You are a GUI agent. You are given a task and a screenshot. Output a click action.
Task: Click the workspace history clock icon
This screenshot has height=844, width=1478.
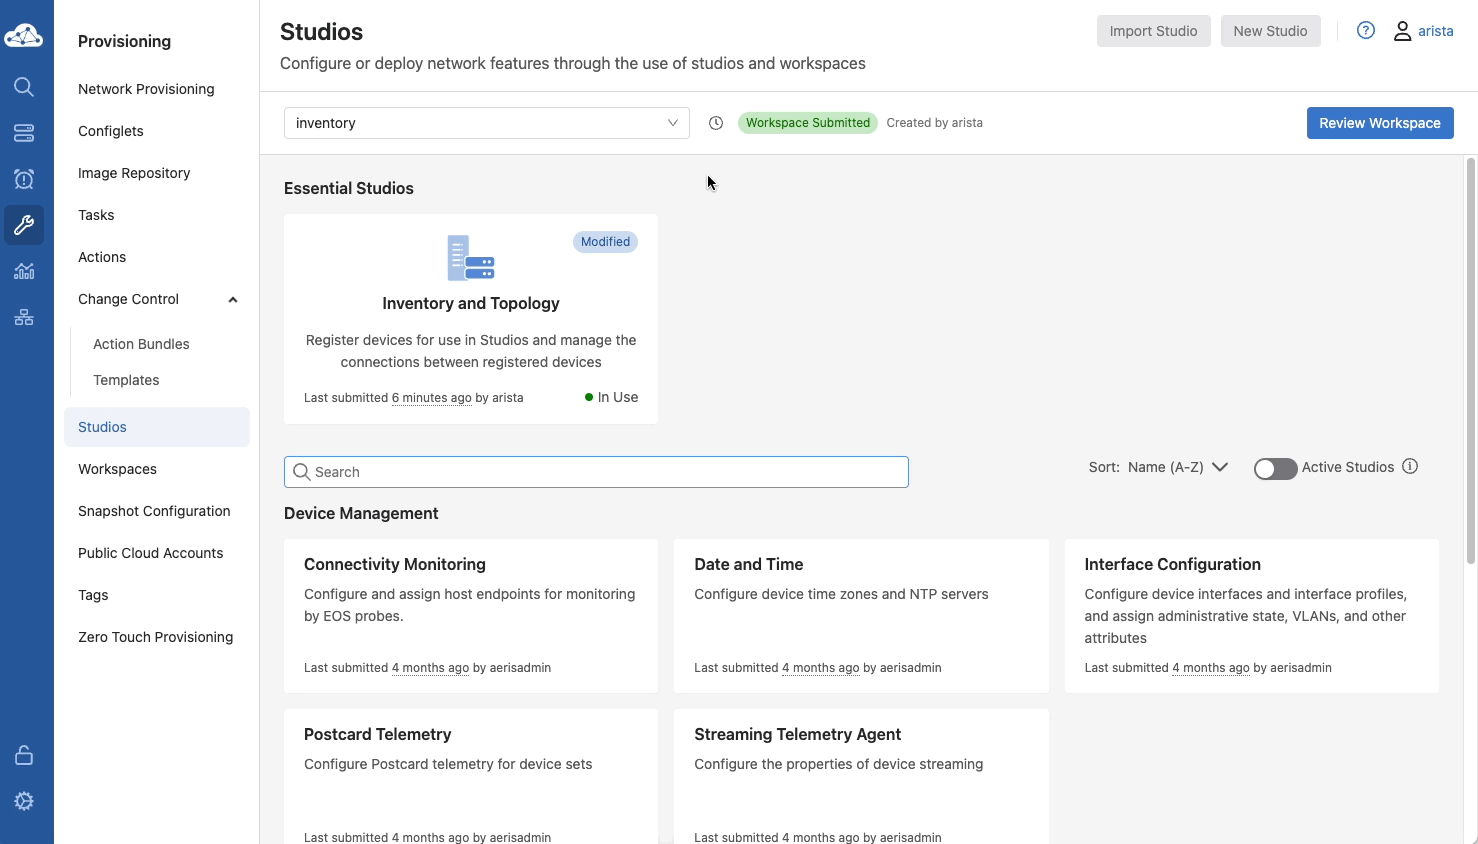716,123
